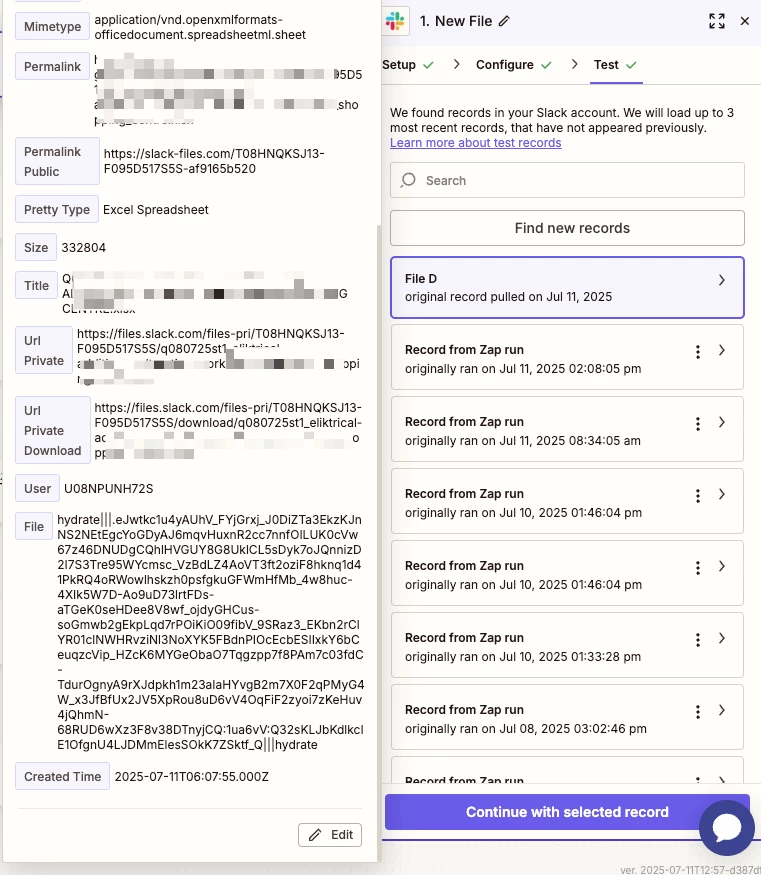Click the Size value 332804

[84, 247]
